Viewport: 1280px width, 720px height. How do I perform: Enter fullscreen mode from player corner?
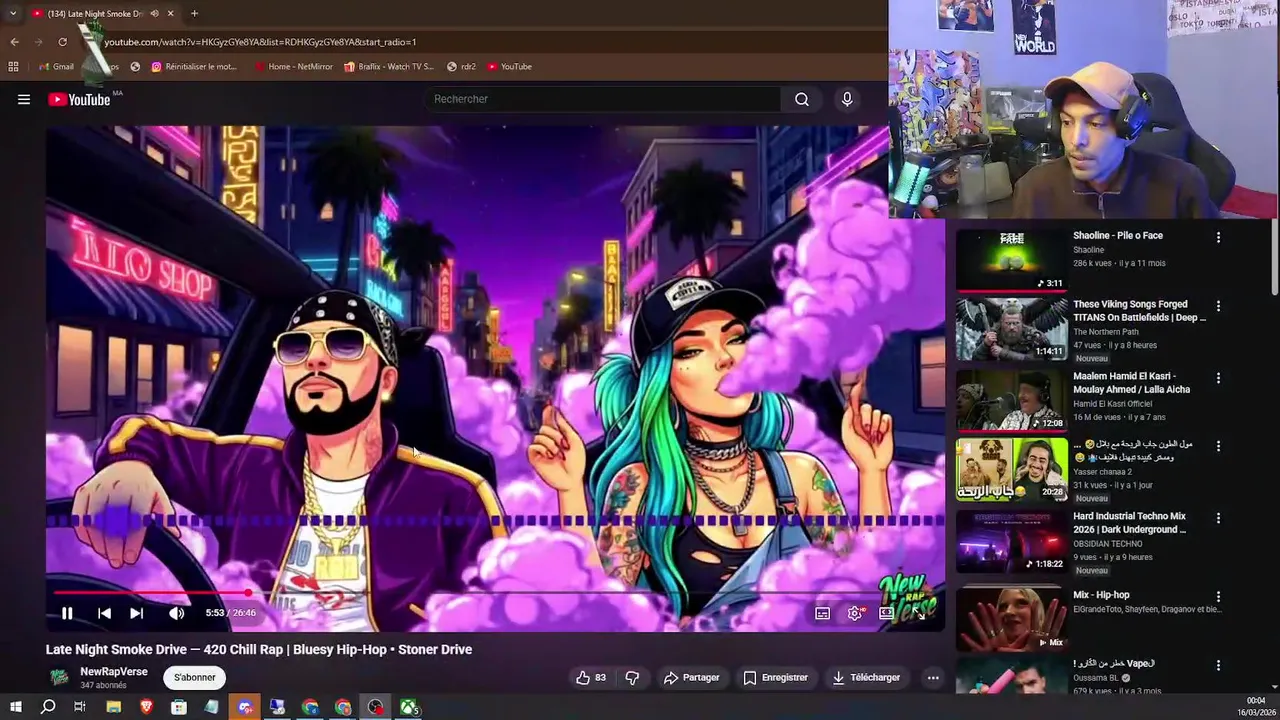[x=919, y=613]
